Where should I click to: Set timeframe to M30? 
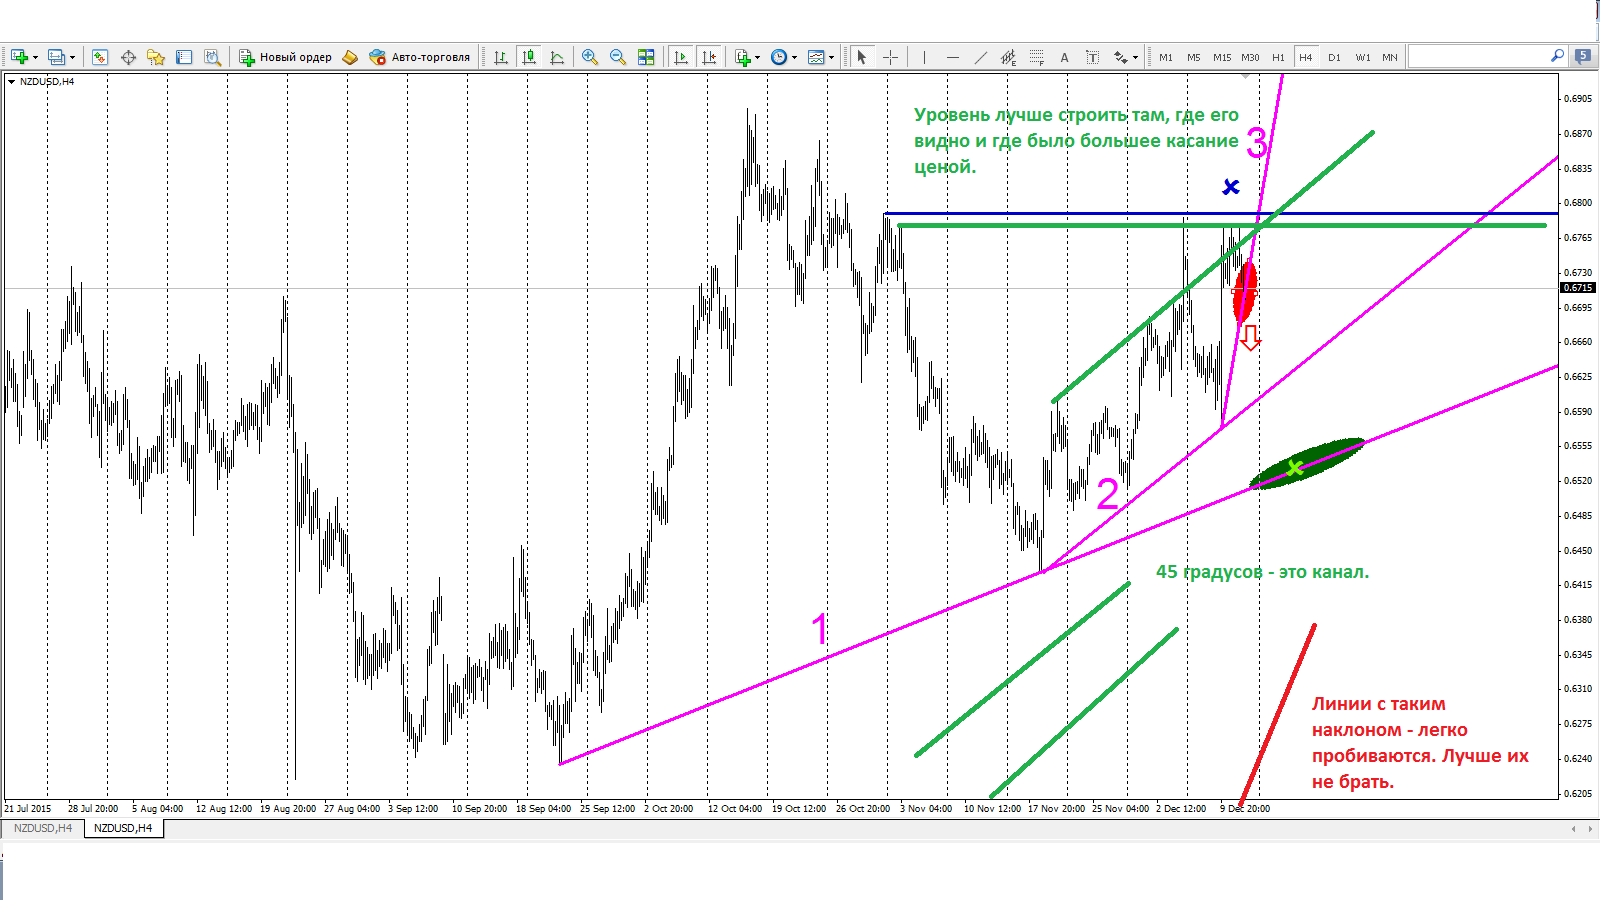[x=1250, y=57]
